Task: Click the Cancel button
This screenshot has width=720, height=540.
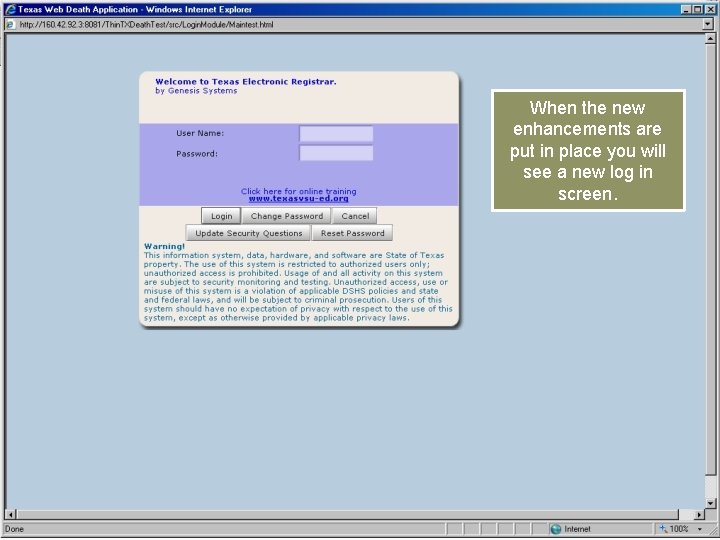Action: pos(355,216)
